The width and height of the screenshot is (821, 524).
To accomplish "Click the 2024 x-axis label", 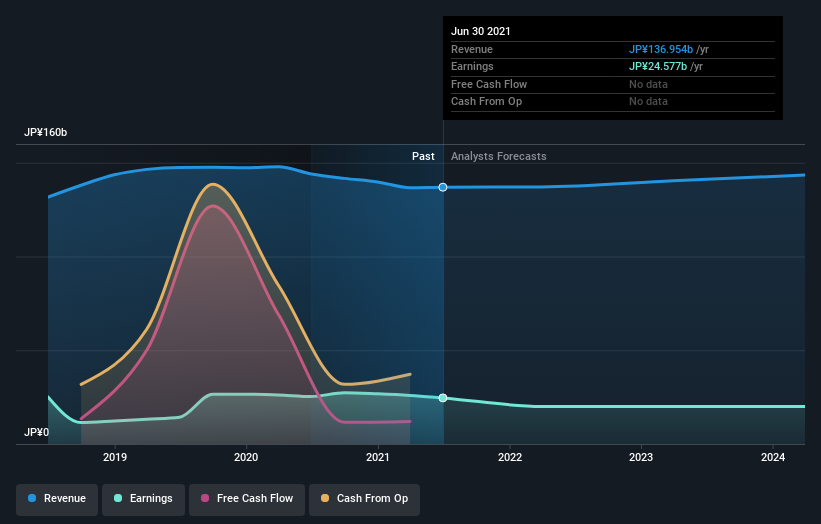I will point(773,458).
